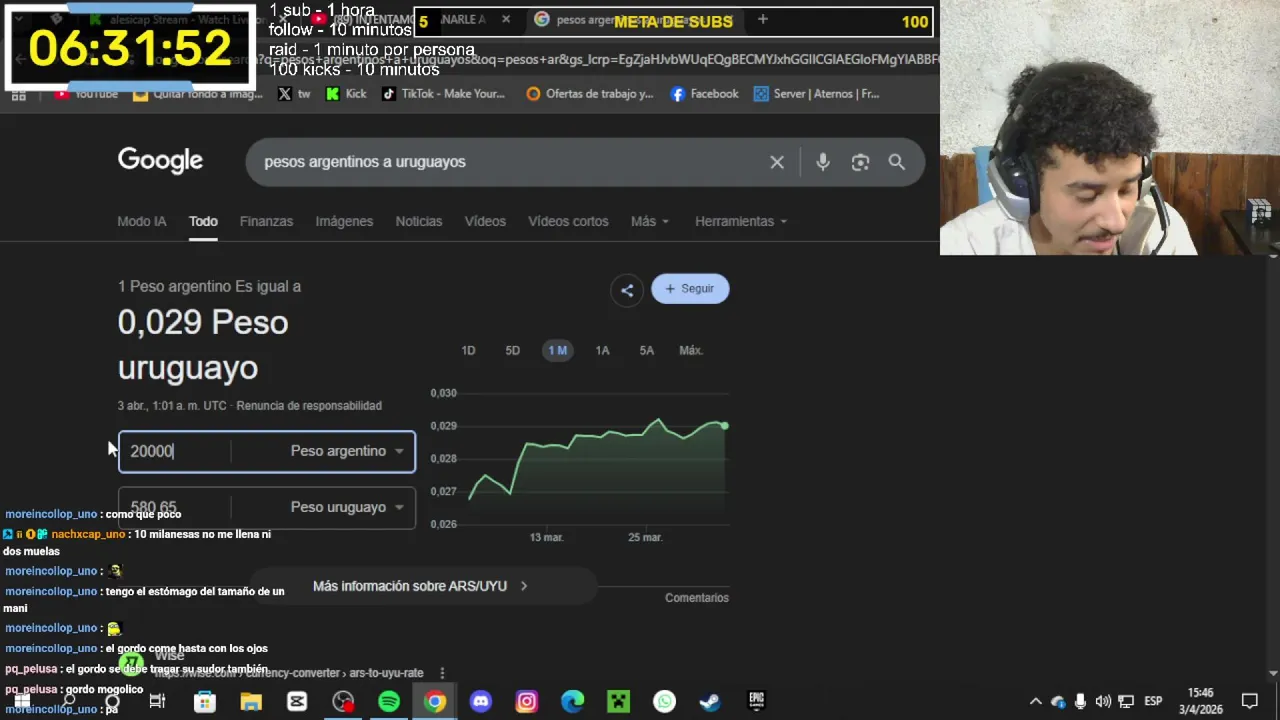Open the Wise result options menu
Screen dimensions: 1280x720
[x=442, y=673]
